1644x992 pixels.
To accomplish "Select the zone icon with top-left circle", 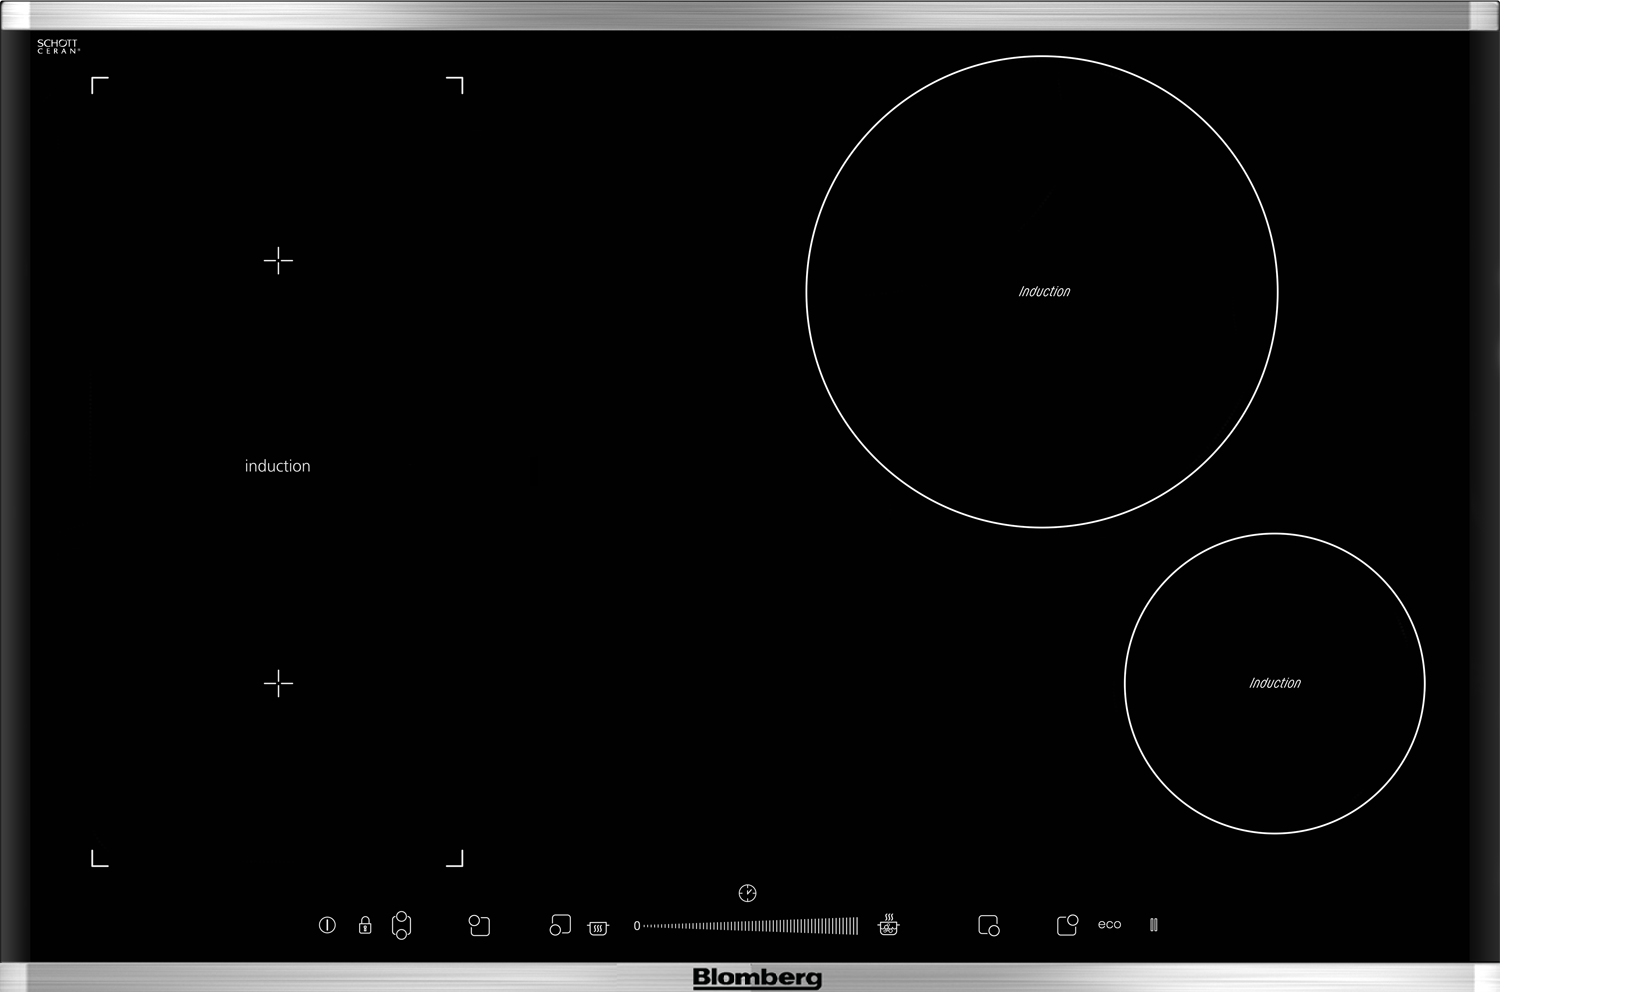I will point(479,925).
